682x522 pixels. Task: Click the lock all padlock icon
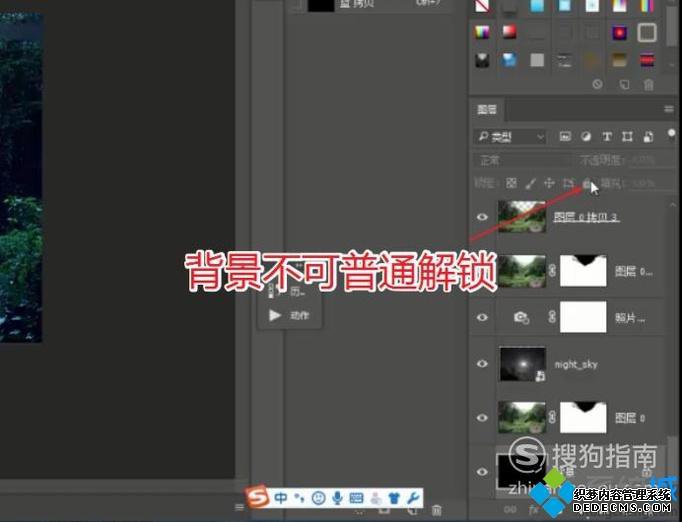point(586,184)
